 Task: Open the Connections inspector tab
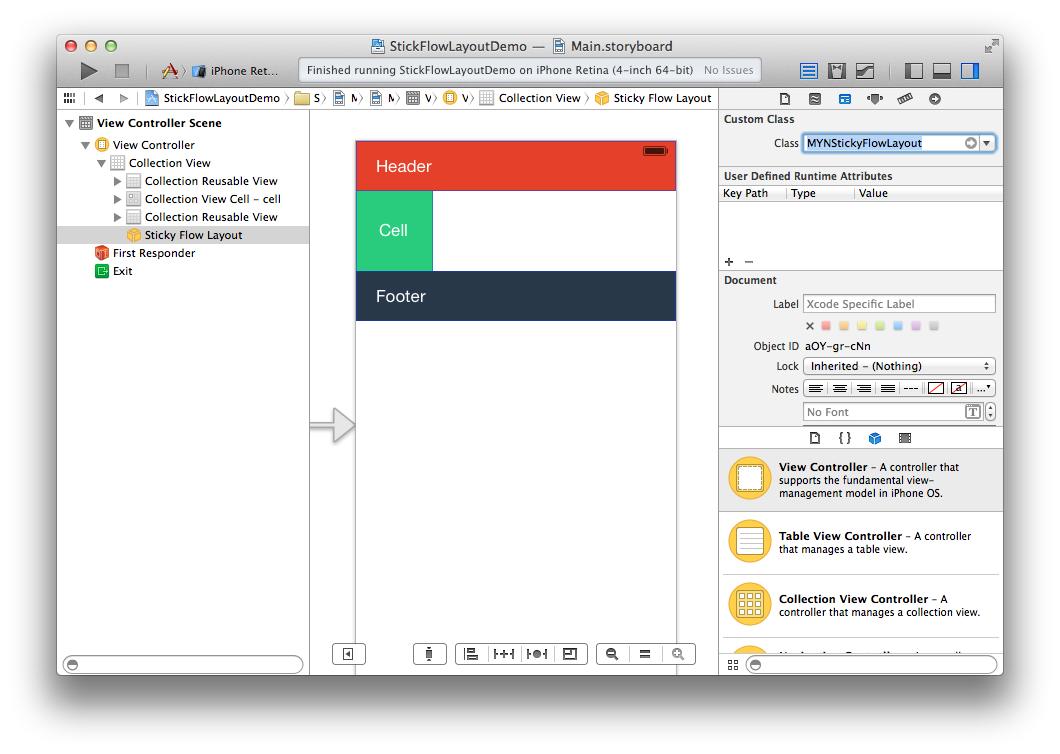pos(935,99)
